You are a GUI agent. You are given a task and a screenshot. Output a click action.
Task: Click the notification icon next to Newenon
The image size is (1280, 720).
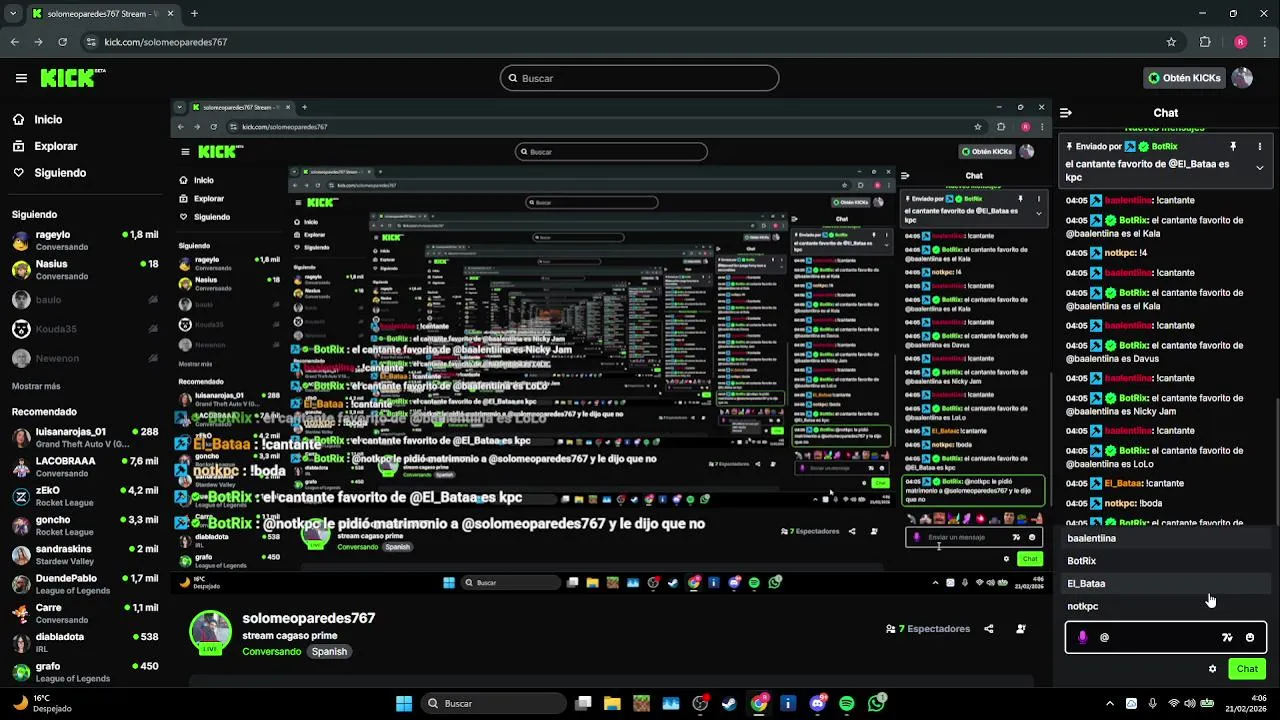(x=153, y=358)
